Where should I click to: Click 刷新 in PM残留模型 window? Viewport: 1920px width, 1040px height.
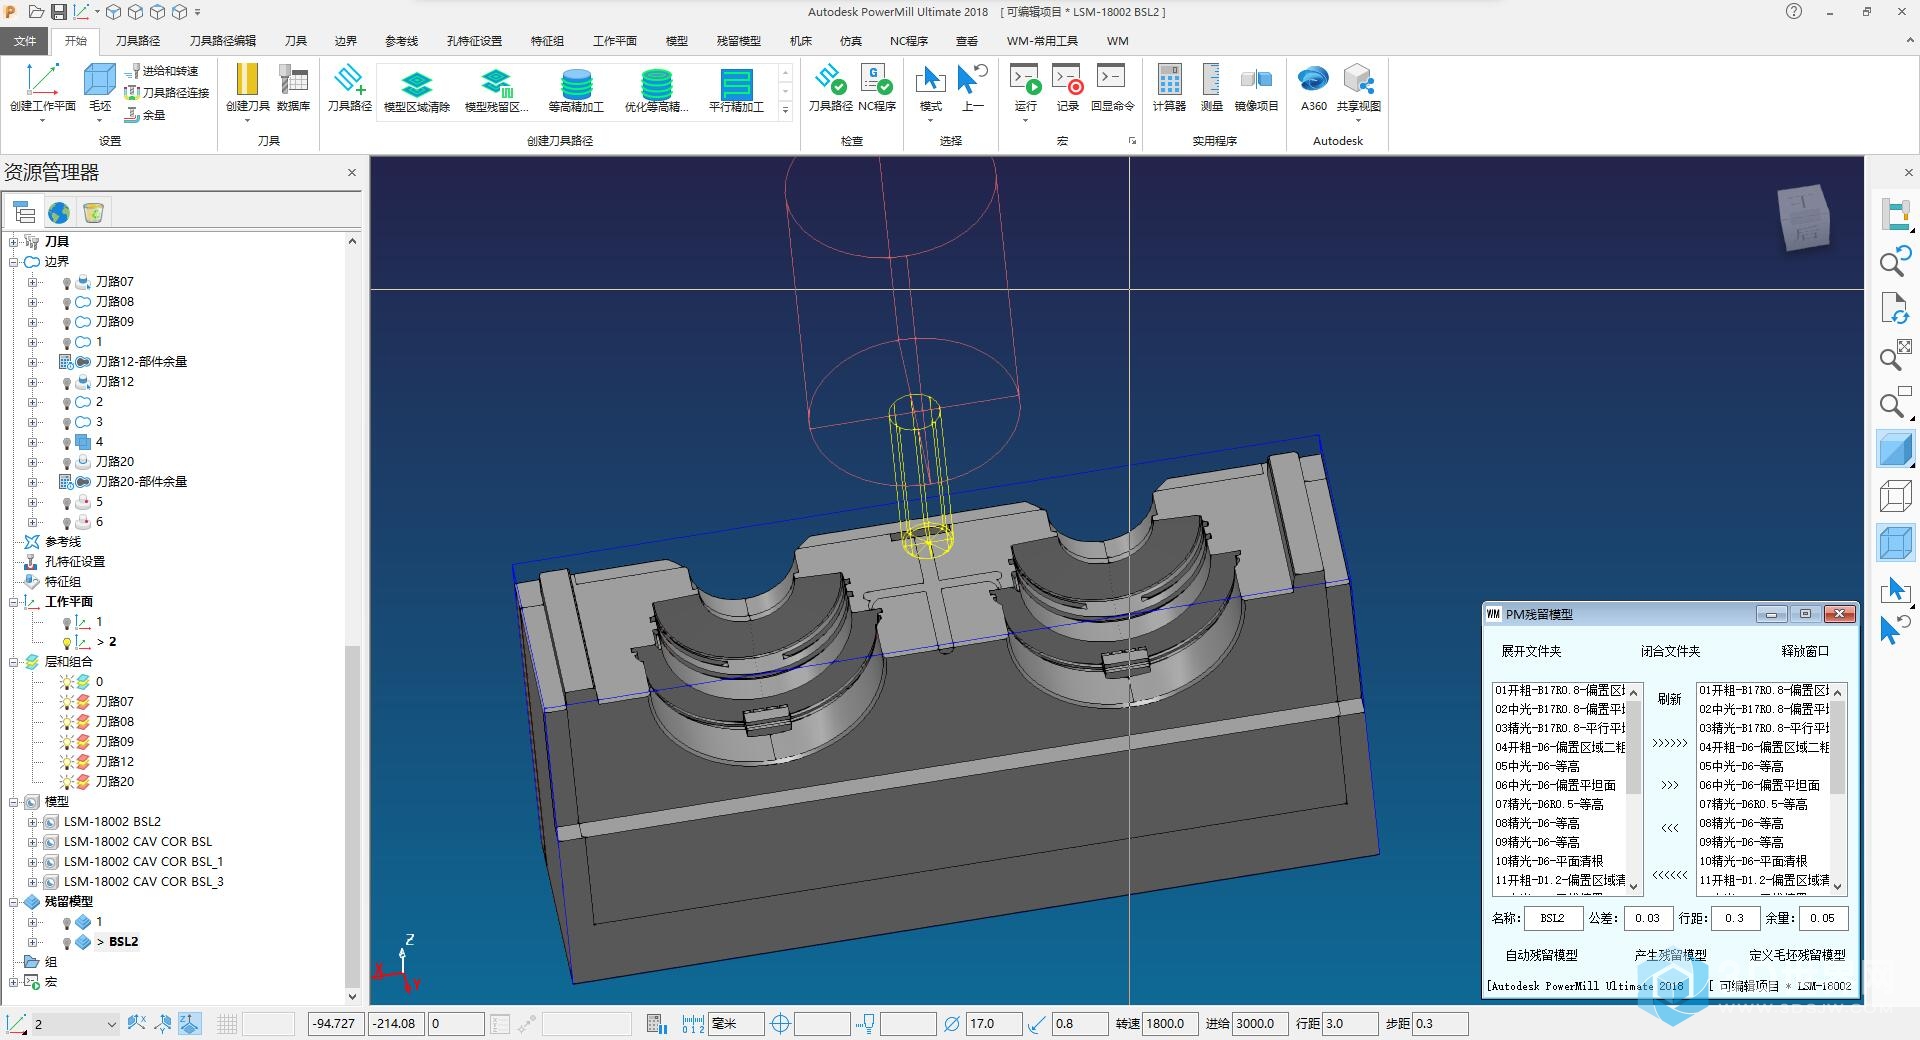[1669, 699]
